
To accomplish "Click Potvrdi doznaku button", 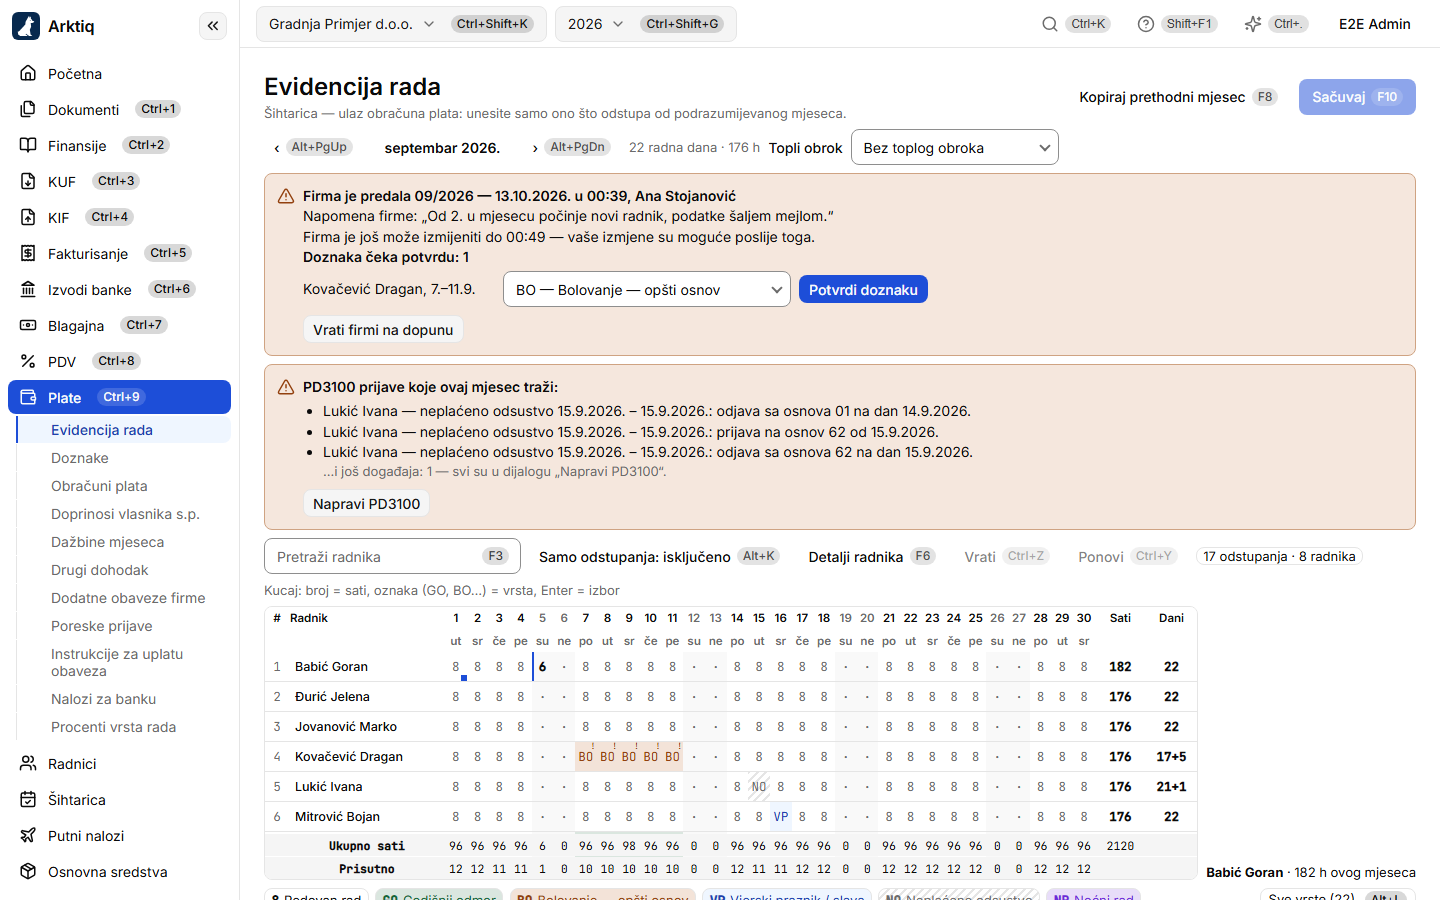I will click(863, 290).
